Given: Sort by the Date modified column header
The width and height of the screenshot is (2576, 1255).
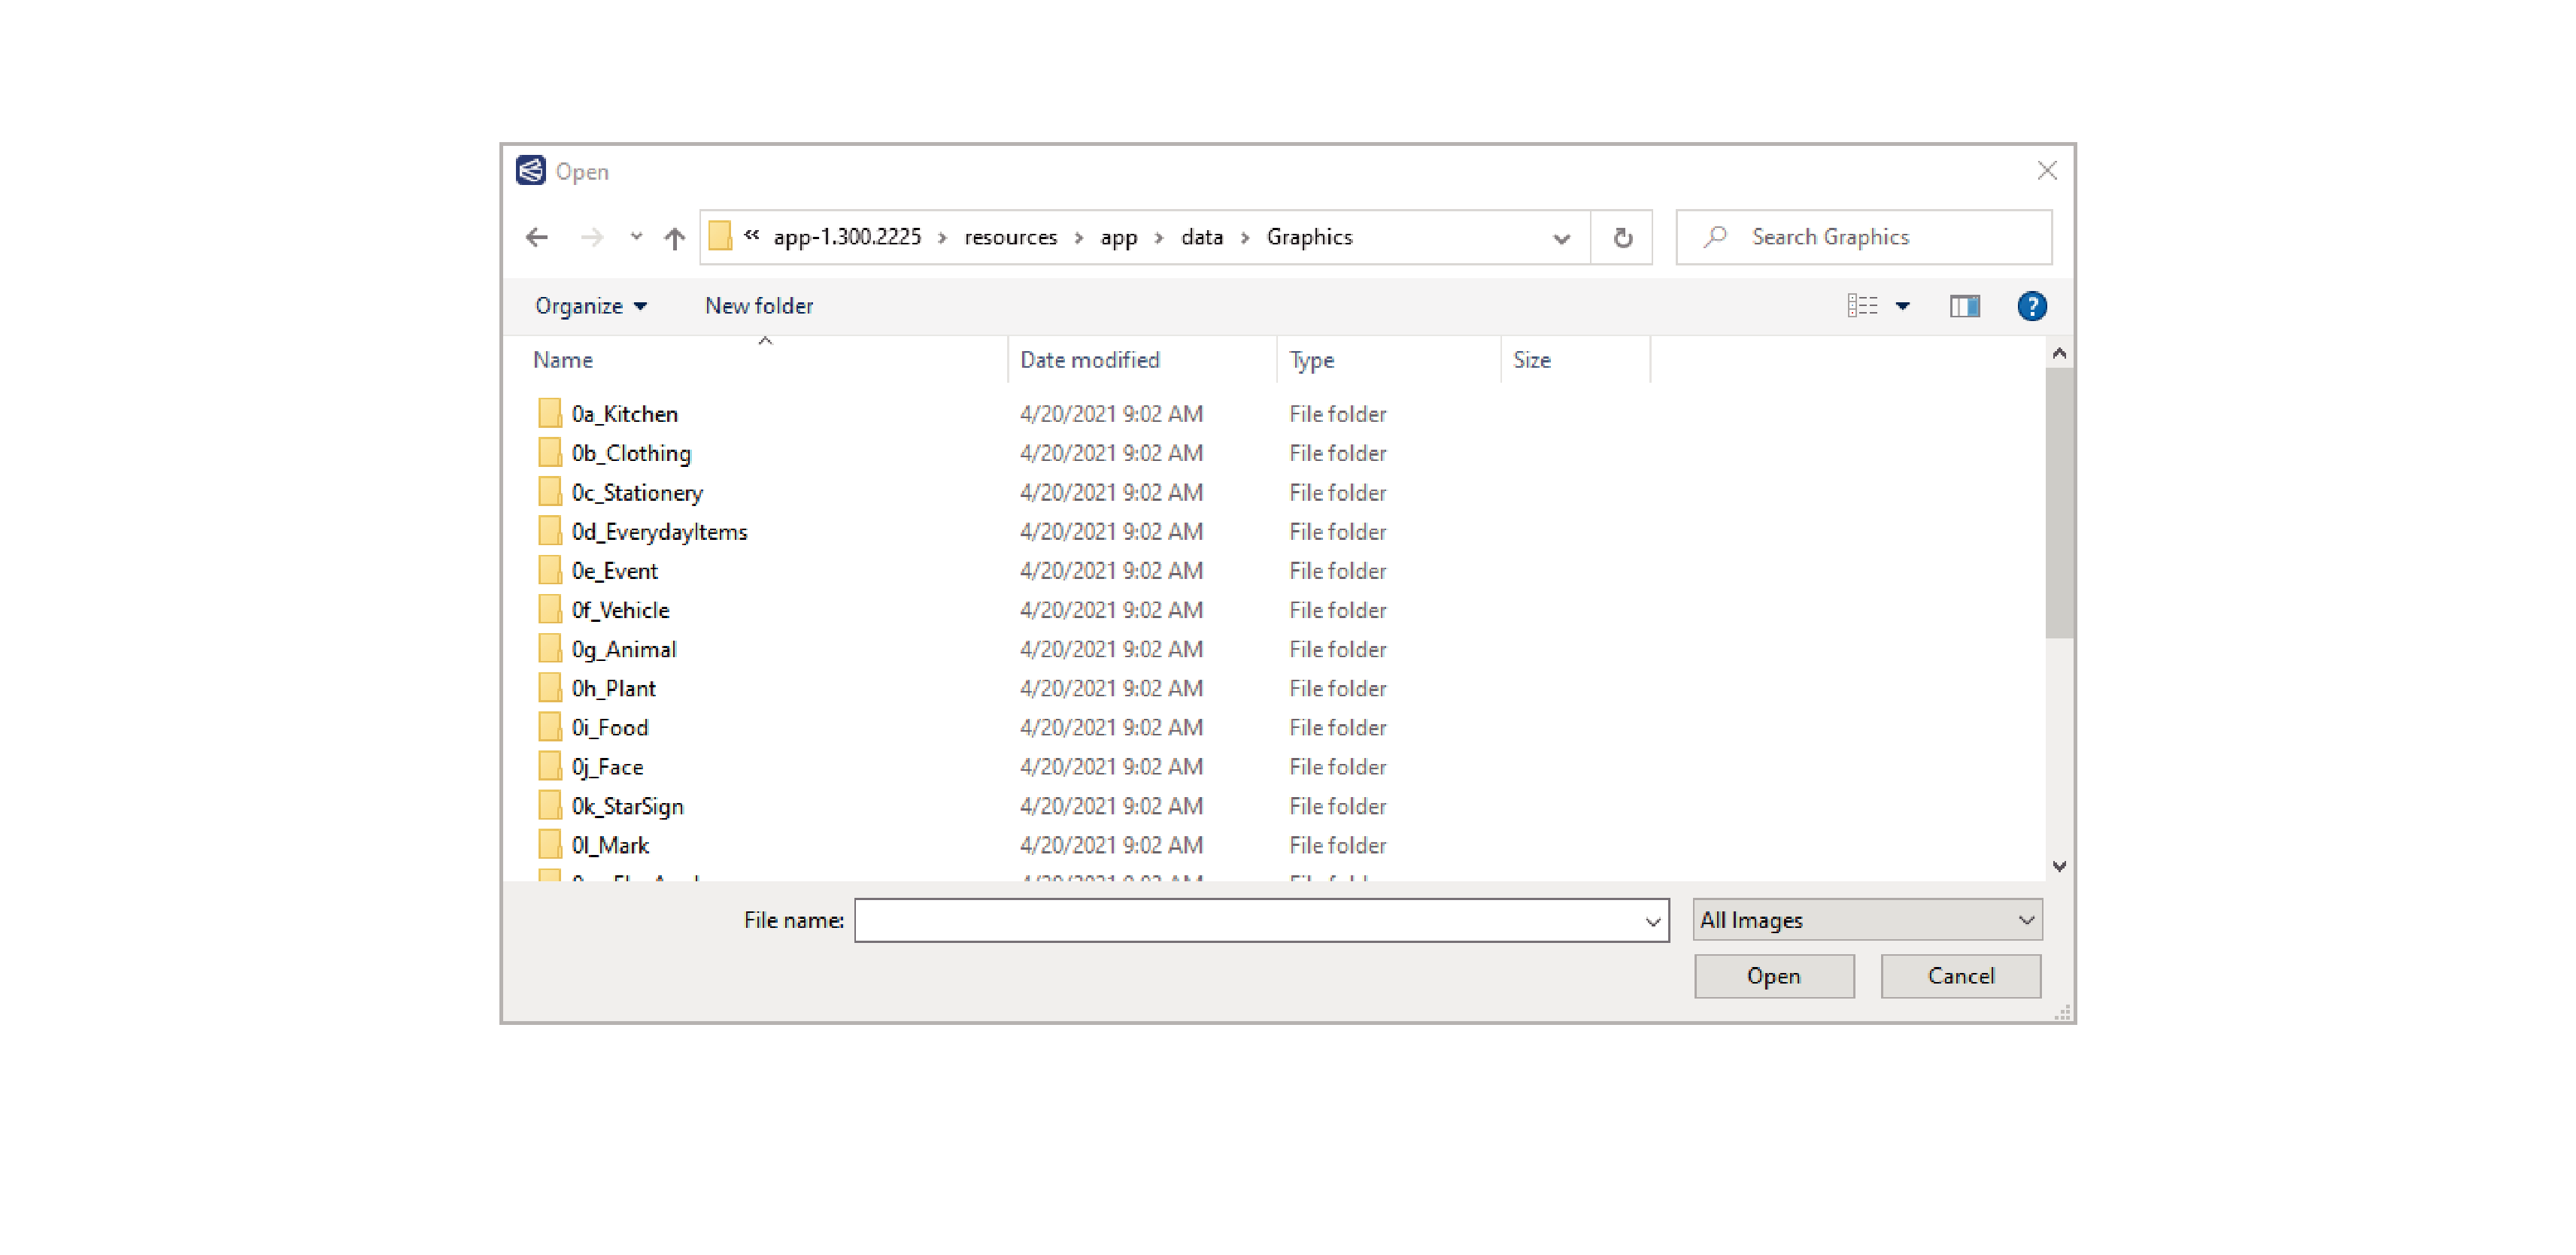Looking at the screenshot, I should coord(1089,360).
